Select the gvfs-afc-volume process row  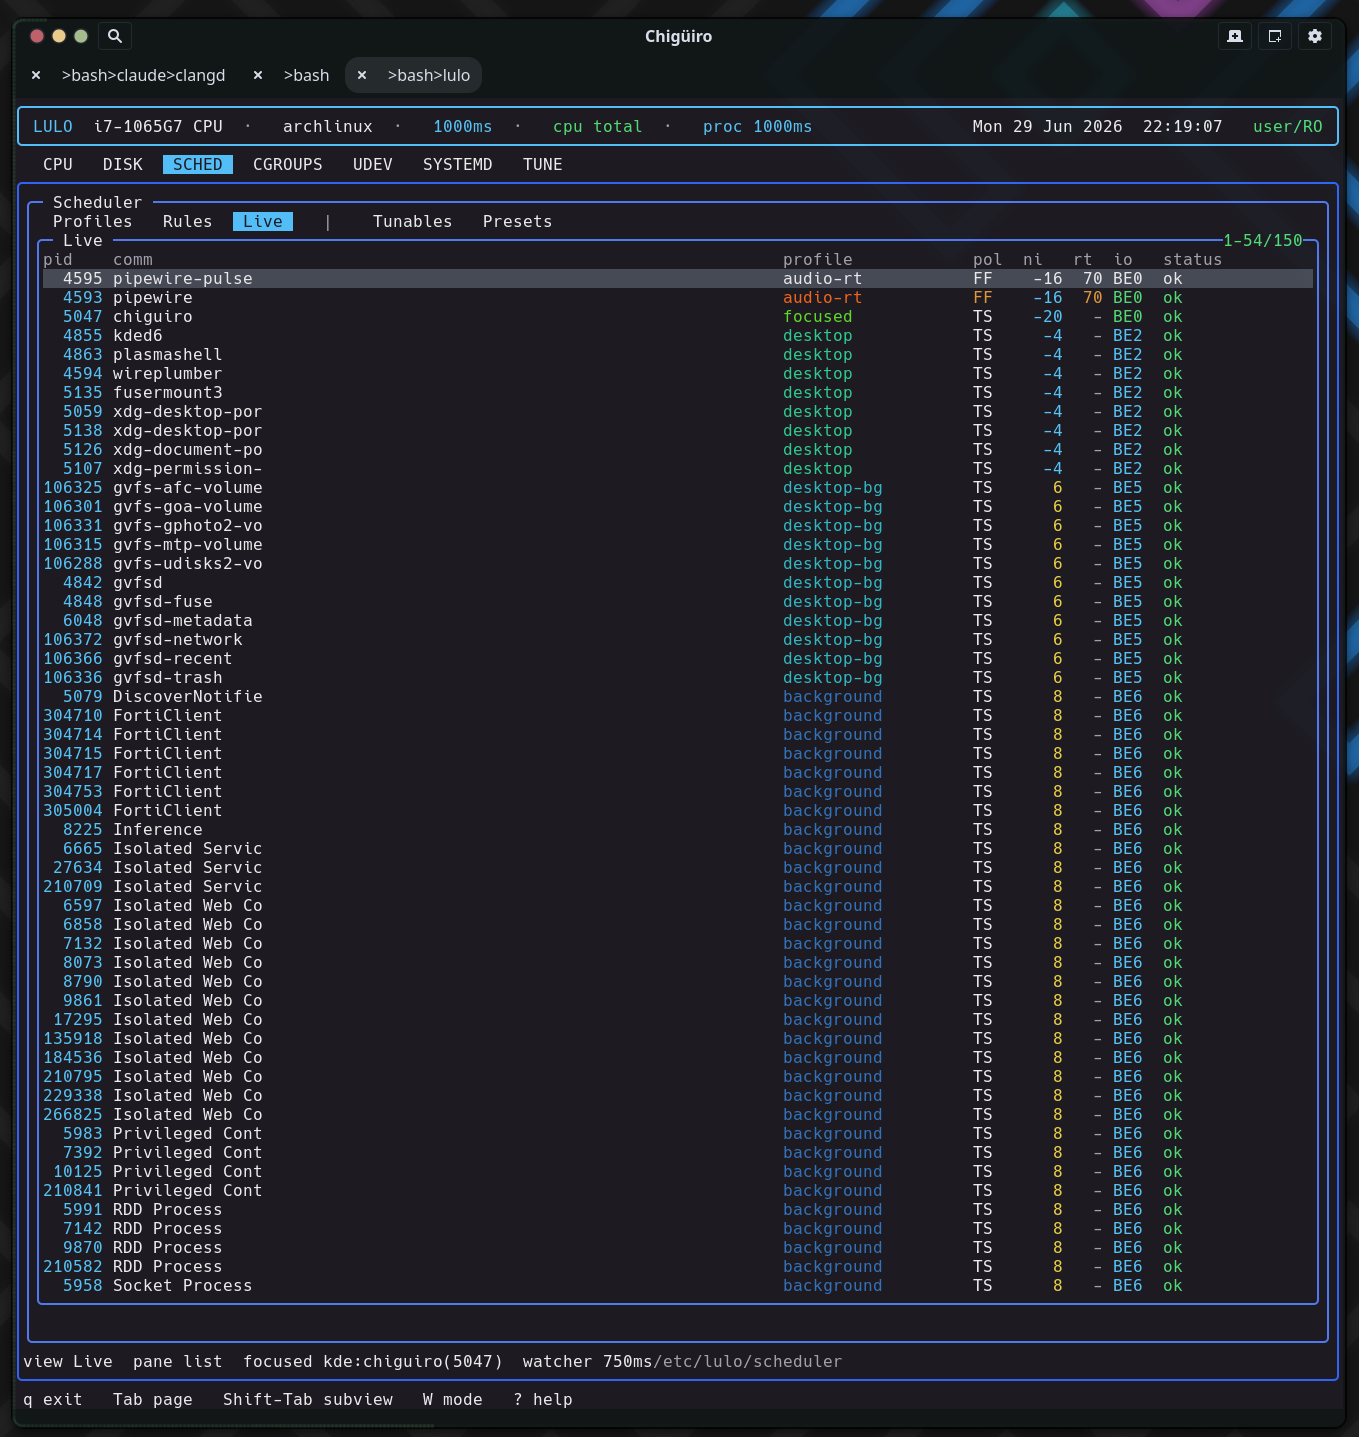tap(678, 487)
